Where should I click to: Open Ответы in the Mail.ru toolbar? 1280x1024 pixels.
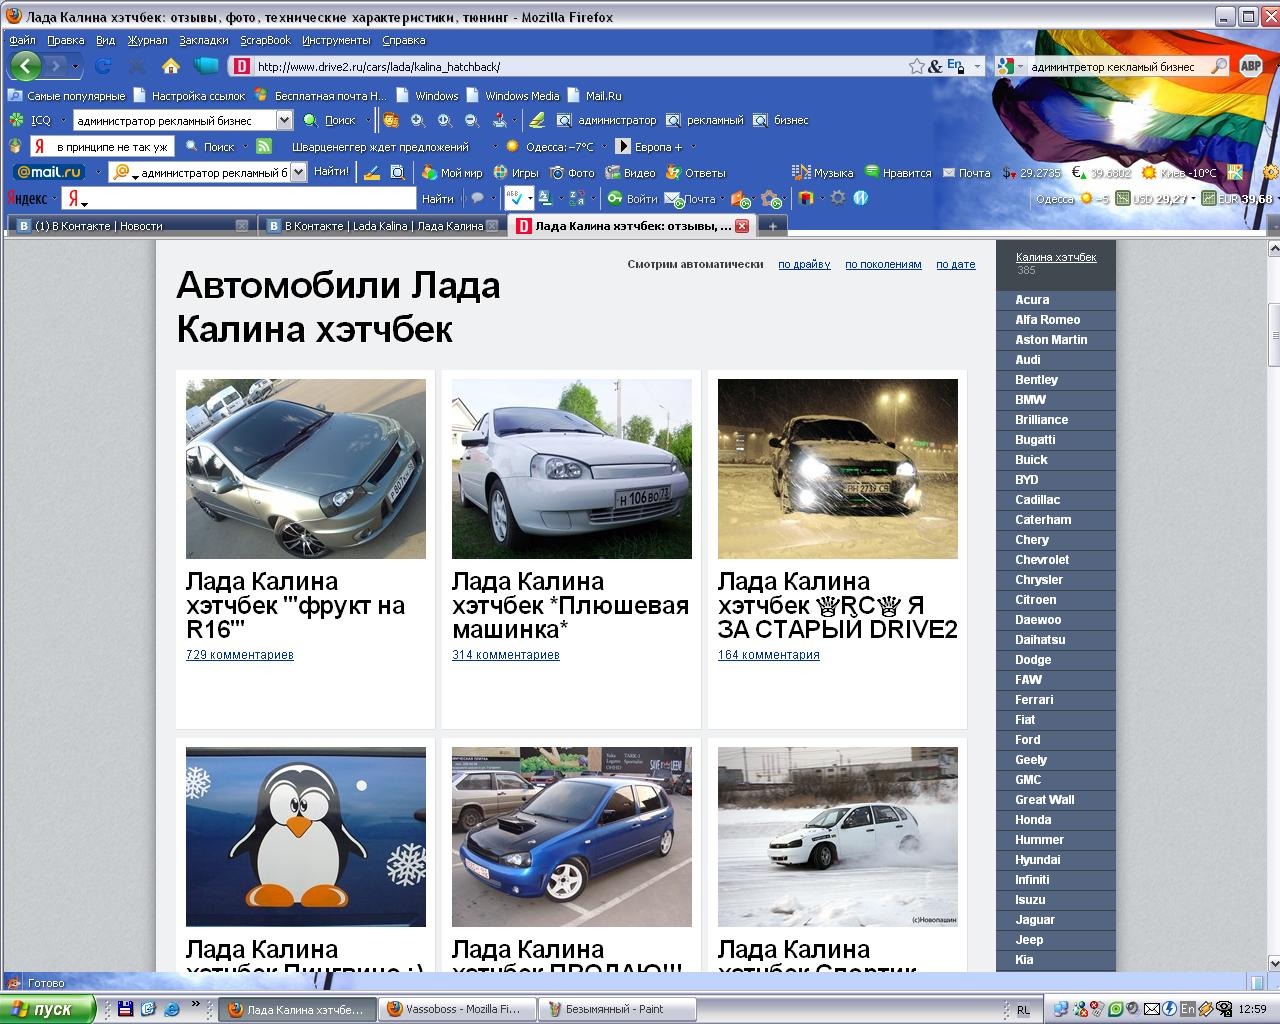(x=696, y=173)
